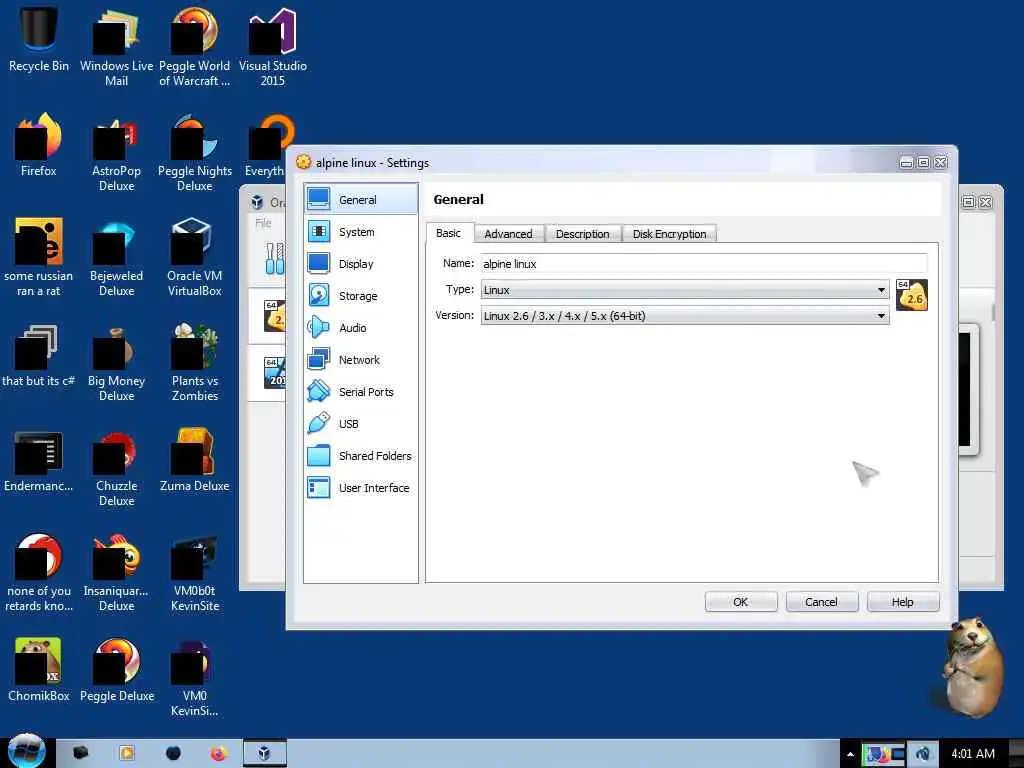Select the Insaniquarium Deluxe desktop icon
Viewport: 1024px width, 768px height.
click(x=116, y=573)
